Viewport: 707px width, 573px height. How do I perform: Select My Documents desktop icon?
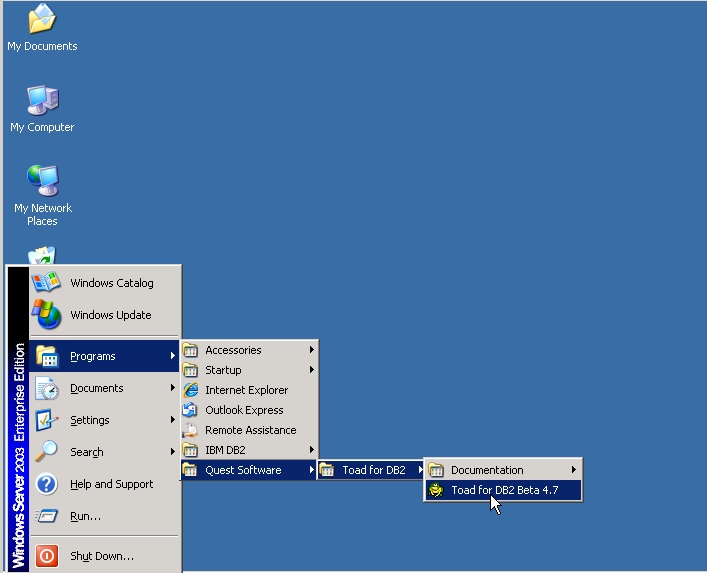click(42, 28)
